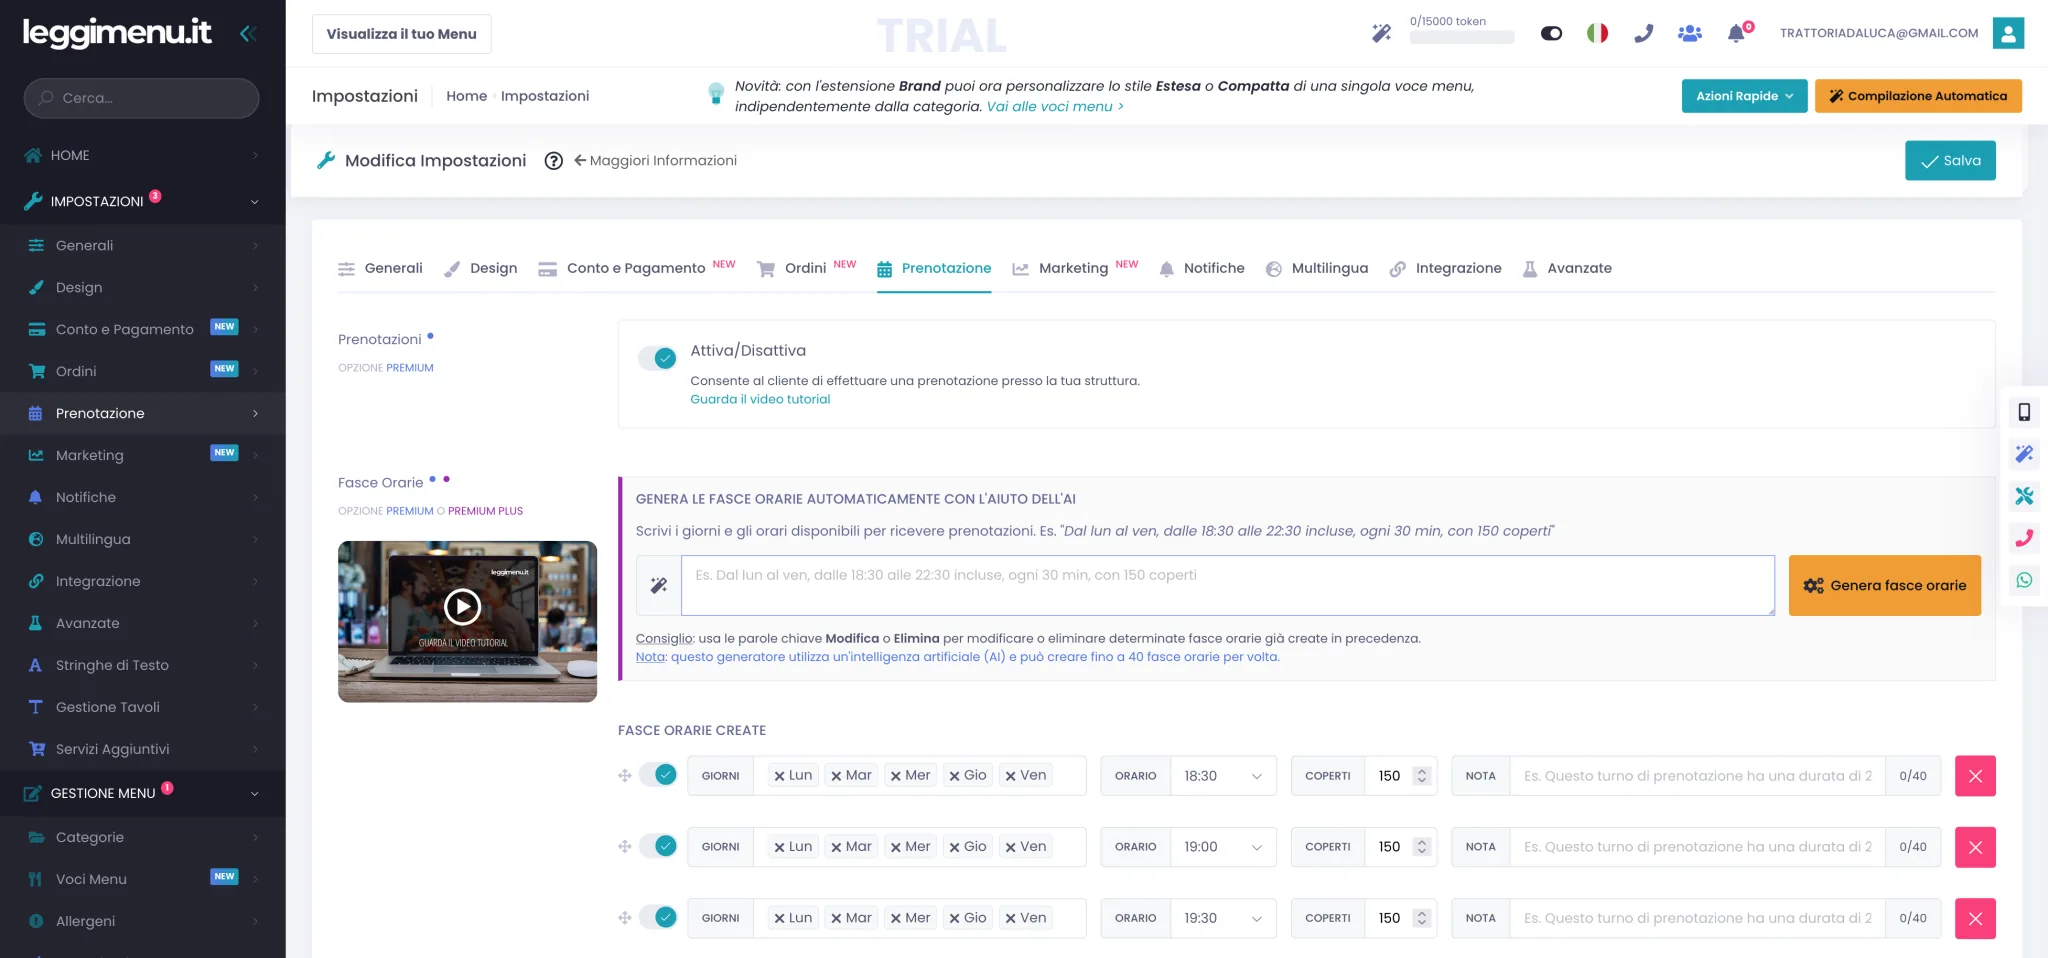
Task: Open WhatsApp icon on right panel
Action: tap(2024, 580)
